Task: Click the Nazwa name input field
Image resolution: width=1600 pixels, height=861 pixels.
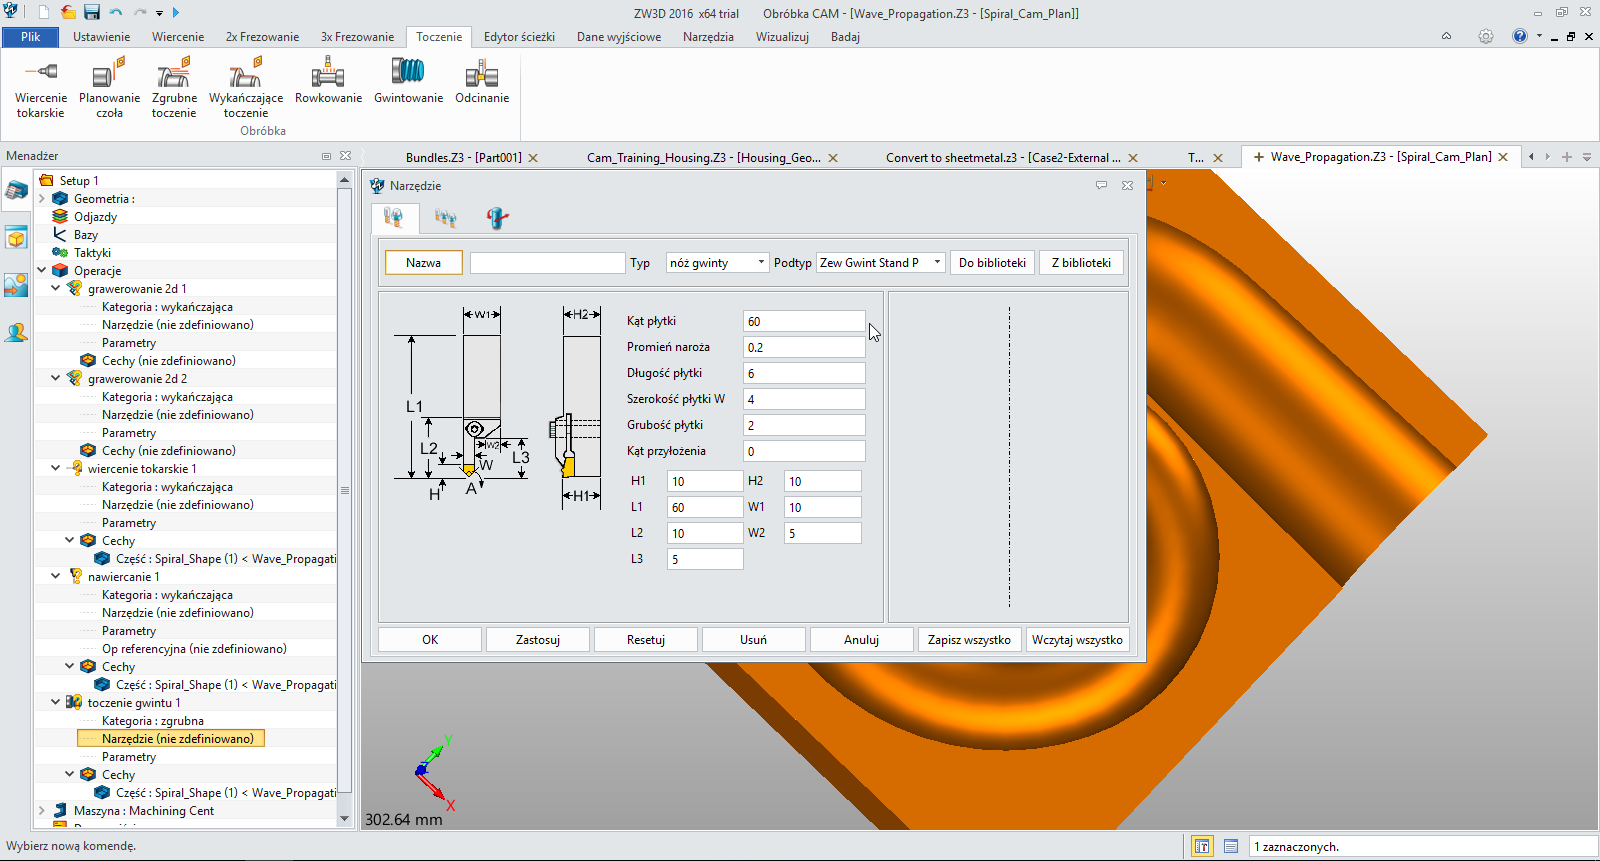Action: point(547,263)
